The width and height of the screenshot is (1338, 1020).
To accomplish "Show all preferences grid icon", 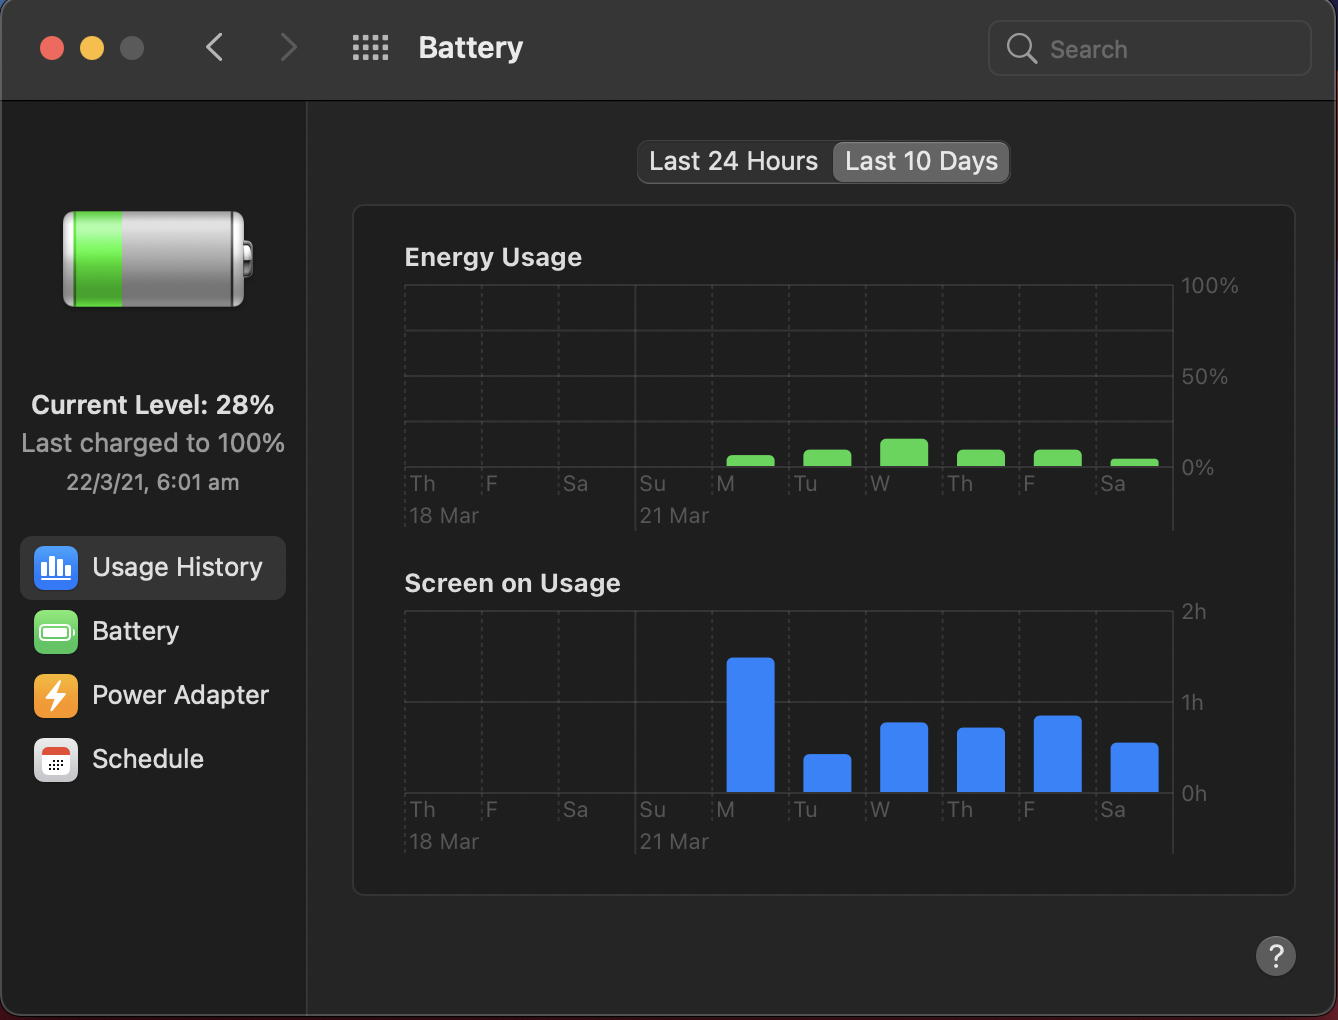I will (x=370, y=47).
